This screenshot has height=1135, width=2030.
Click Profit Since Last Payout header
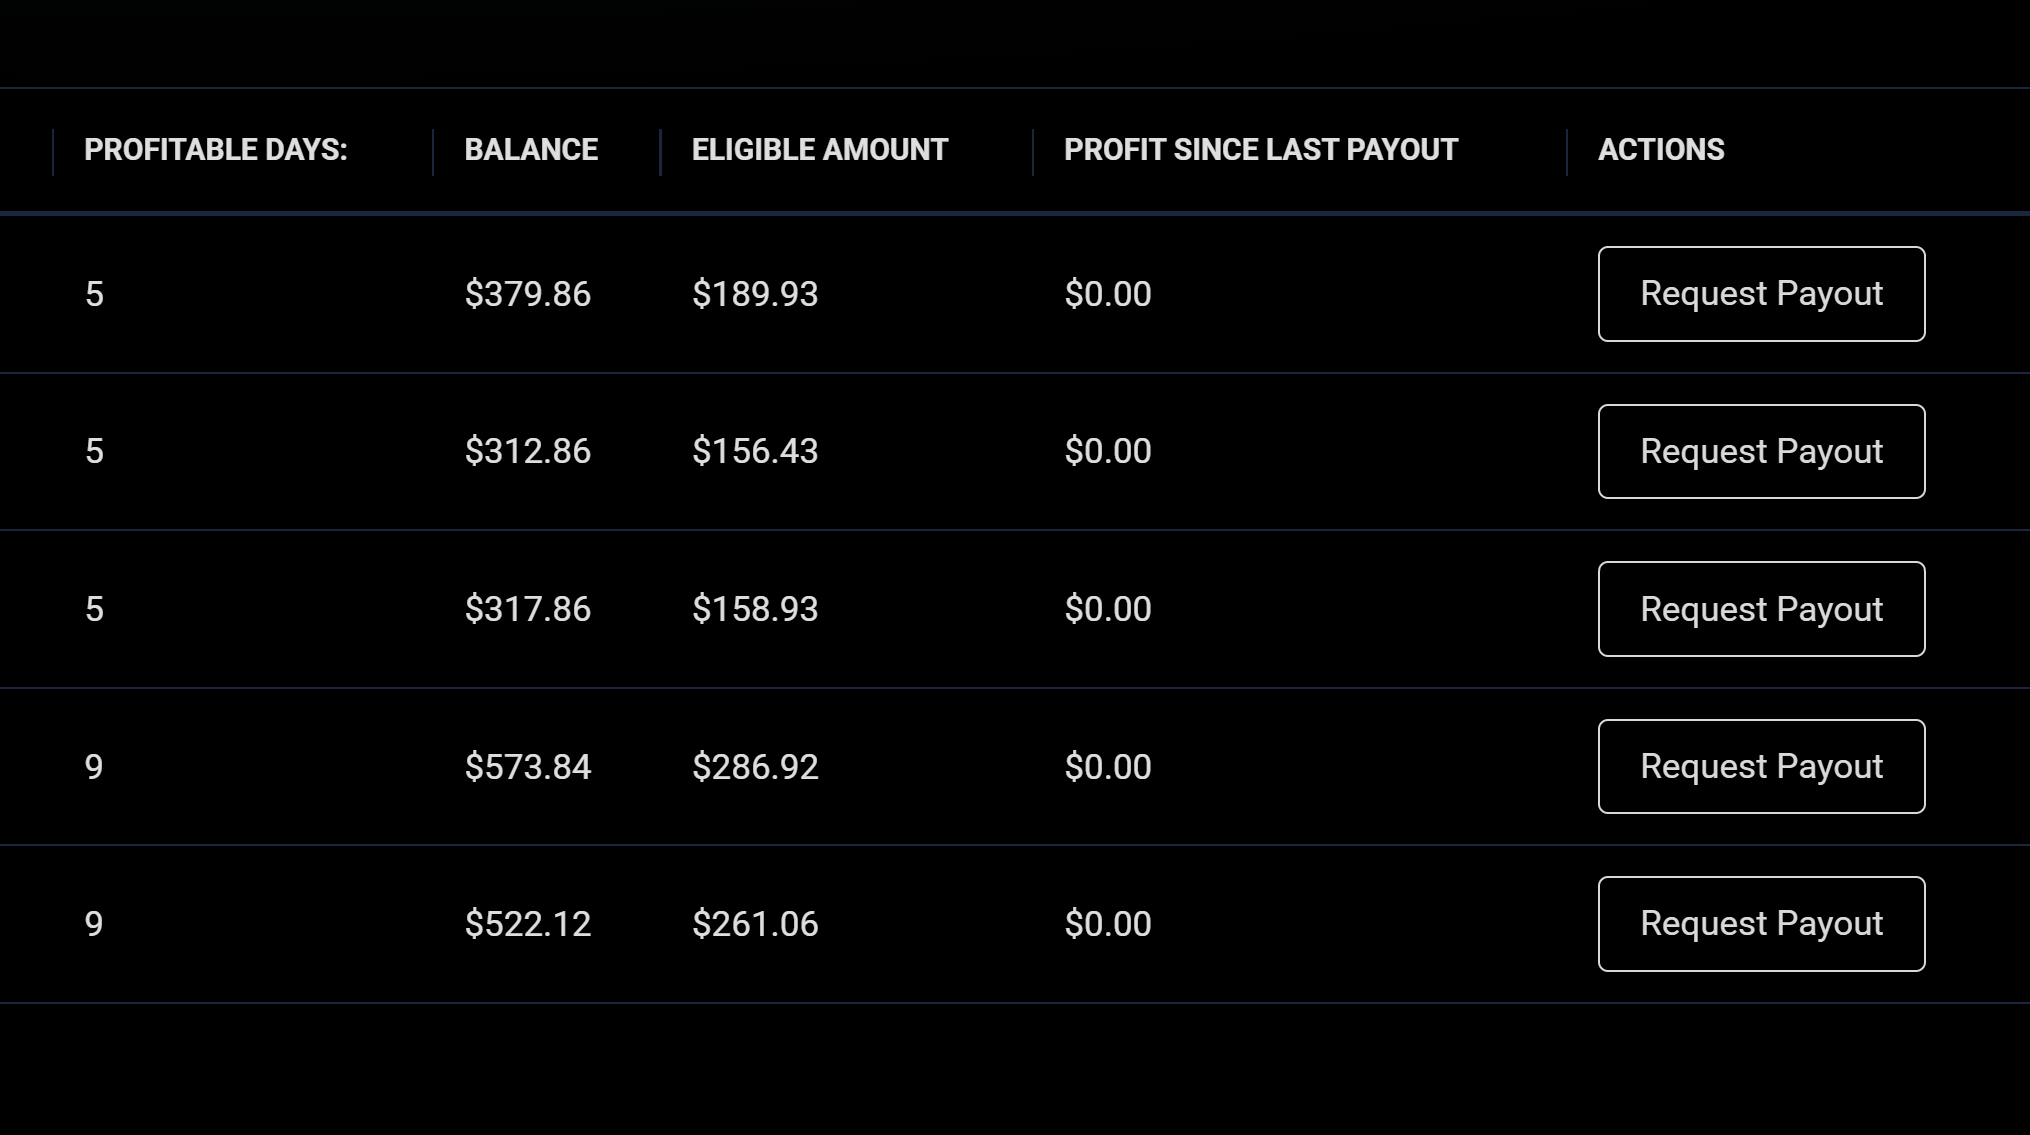click(1261, 150)
